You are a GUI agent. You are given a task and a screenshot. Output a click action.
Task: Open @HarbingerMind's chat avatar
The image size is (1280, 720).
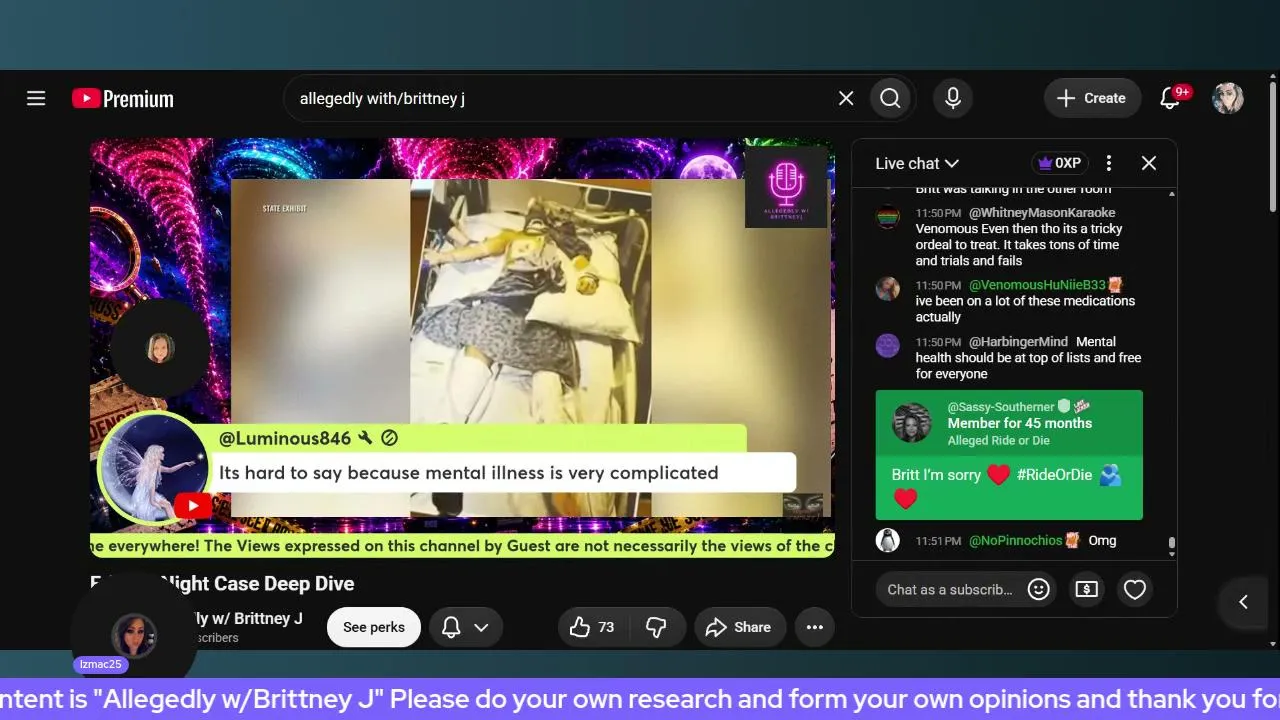point(888,345)
